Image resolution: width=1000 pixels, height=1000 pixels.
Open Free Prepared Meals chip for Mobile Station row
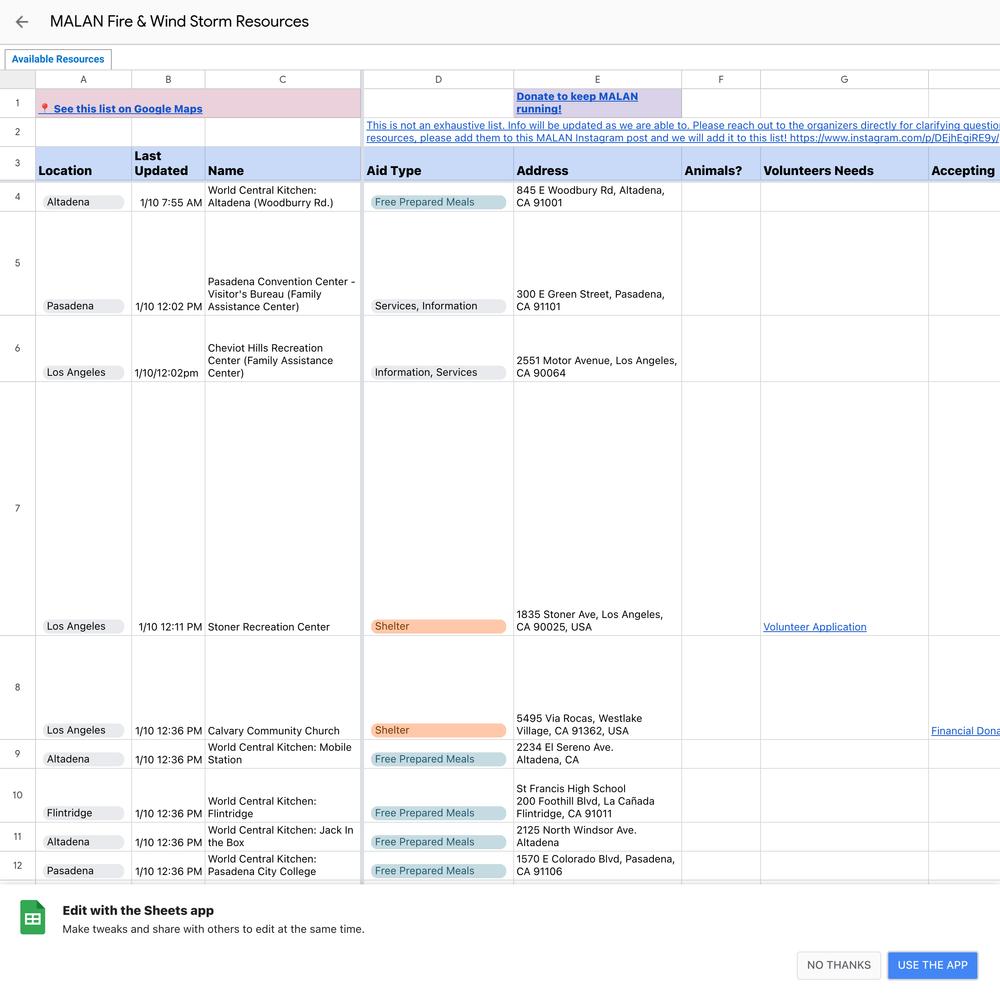click(x=438, y=759)
